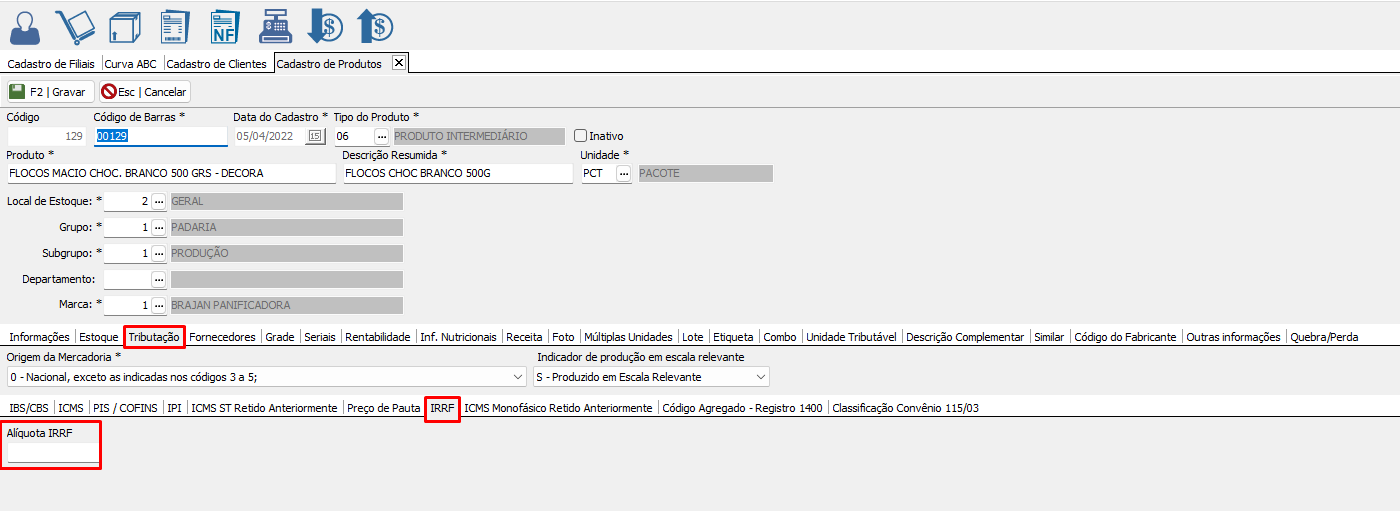1400x511 pixels.
Task: Open the customers icon in top toolbar
Action: (25, 26)
